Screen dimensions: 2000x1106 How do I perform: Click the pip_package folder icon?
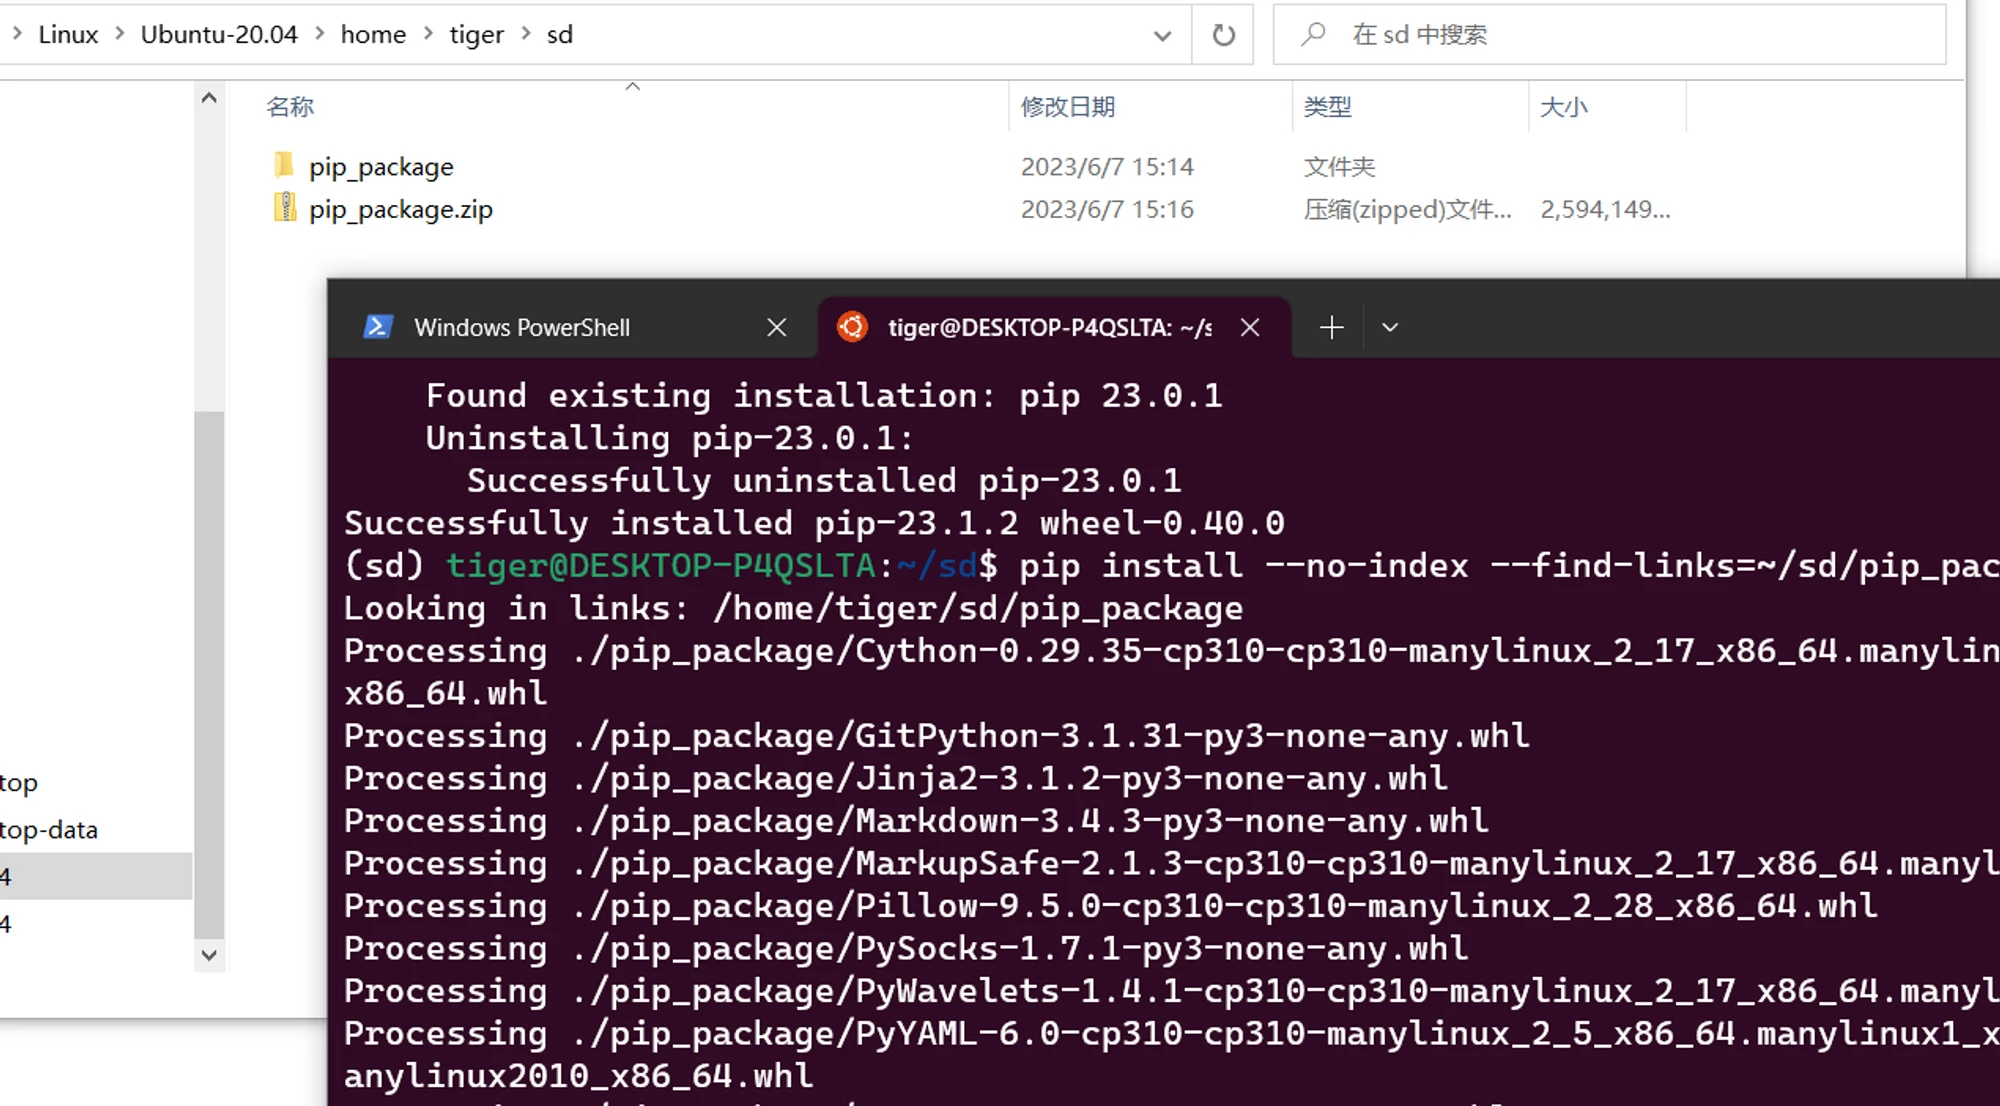point(284,165)
